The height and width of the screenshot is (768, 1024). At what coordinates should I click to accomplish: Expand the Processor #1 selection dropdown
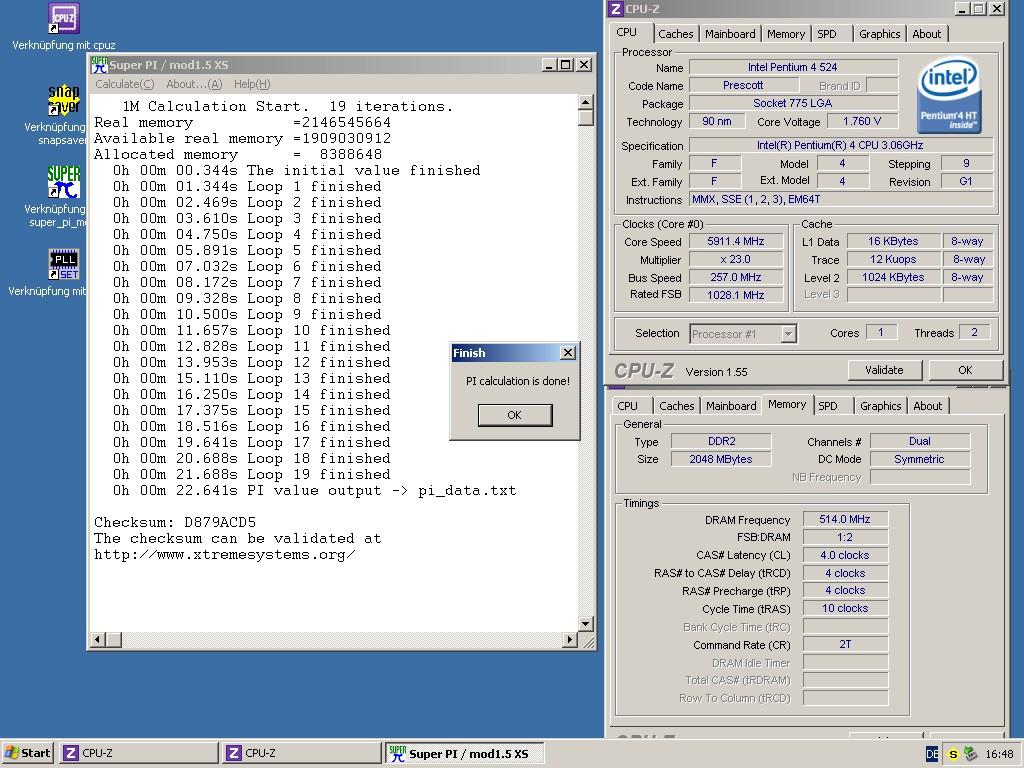click(x=788, y=334)
